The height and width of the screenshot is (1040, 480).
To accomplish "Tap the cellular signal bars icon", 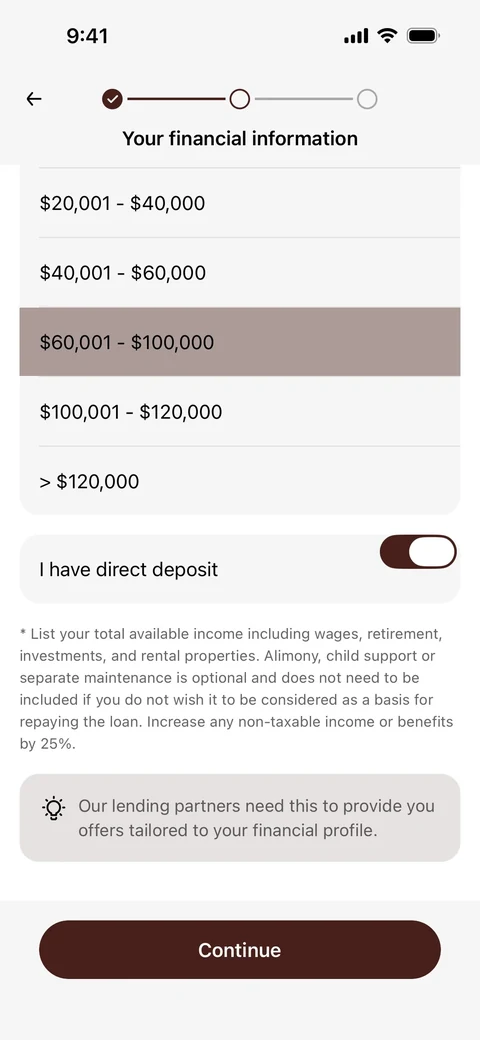I will click(x=356, y=36).
